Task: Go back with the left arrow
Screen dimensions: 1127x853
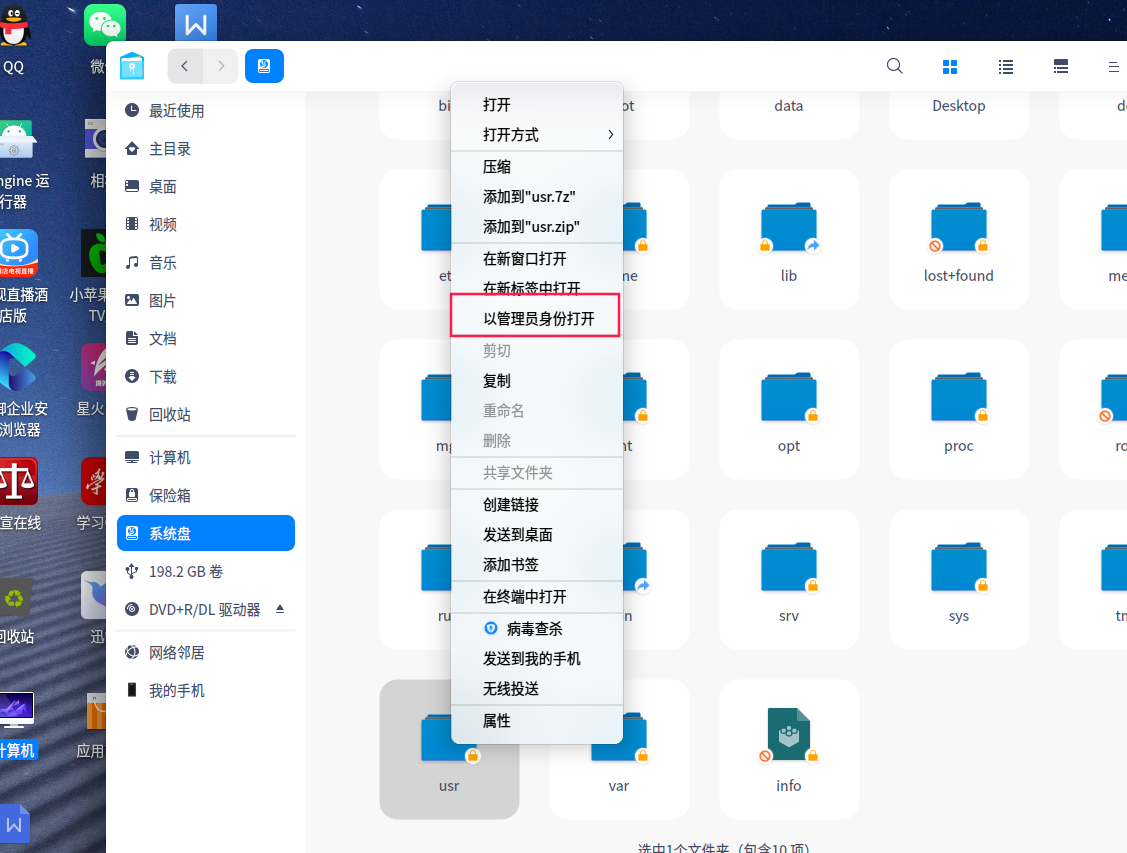Action: coord(185,66)
